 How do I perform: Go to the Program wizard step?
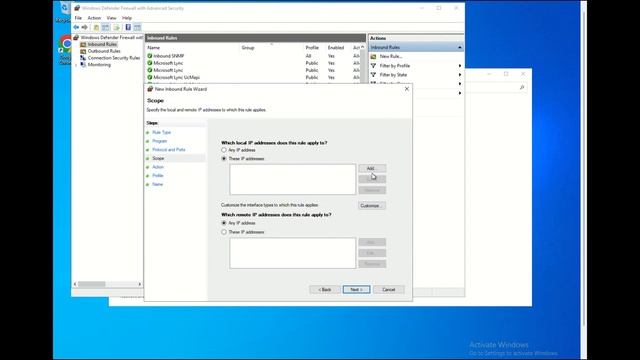pos(160,141)
